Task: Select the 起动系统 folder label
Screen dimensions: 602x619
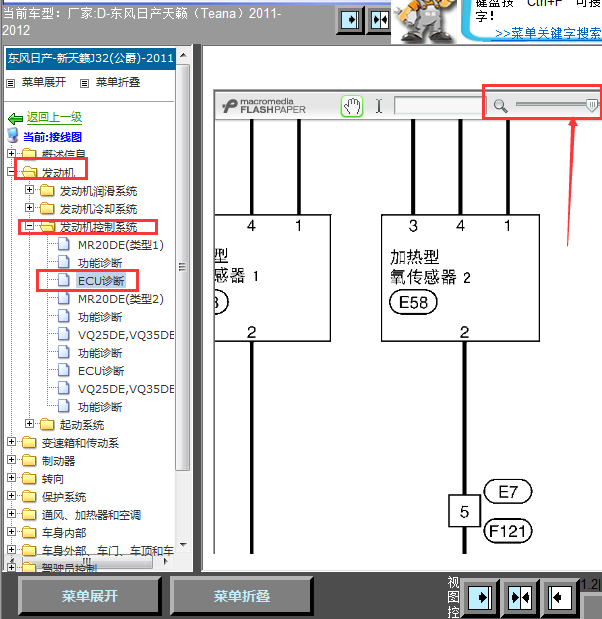Action: click(82, 425)
